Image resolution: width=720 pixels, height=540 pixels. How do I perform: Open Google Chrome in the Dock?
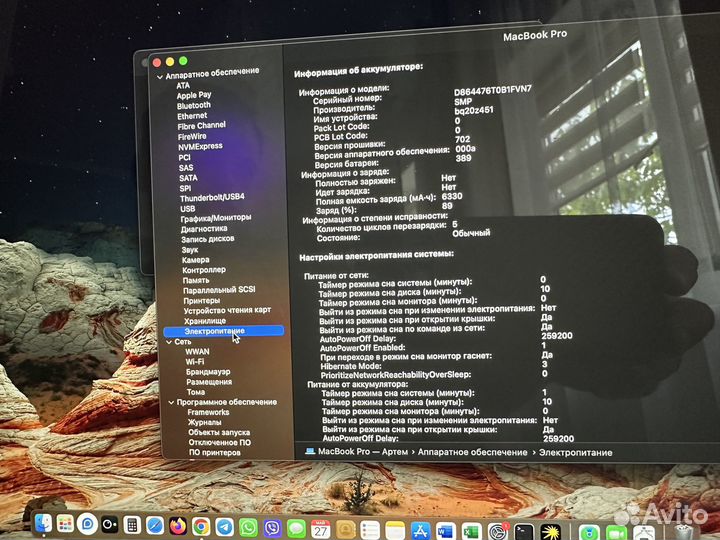point(201,527)
